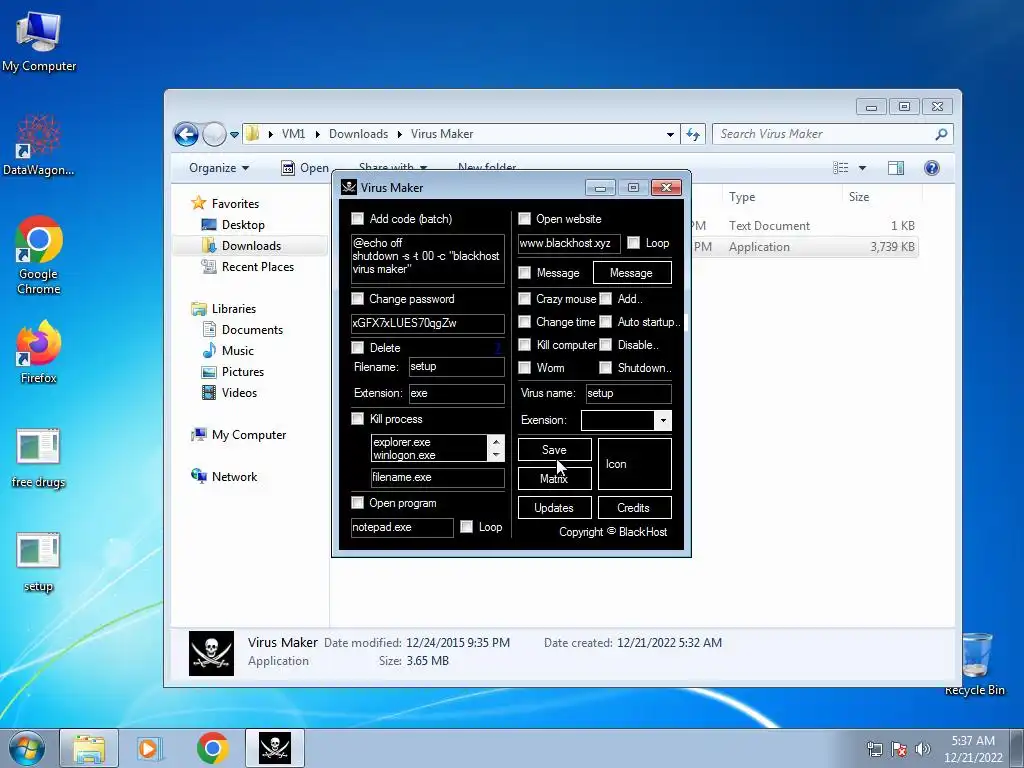1024x768 pixels.
Task: Expand breadcrumb arrow after Downloads
Action: pyautogui.click(x=400, y=135)
